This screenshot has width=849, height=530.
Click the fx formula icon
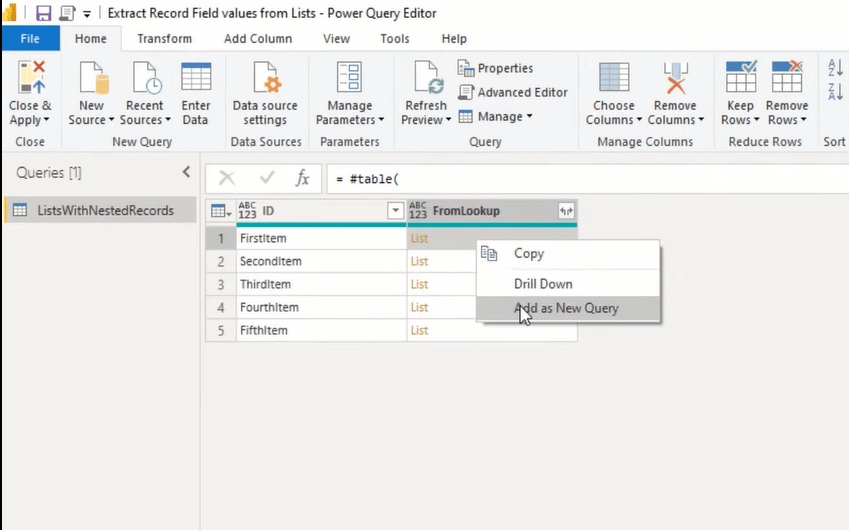coord(302,178)
